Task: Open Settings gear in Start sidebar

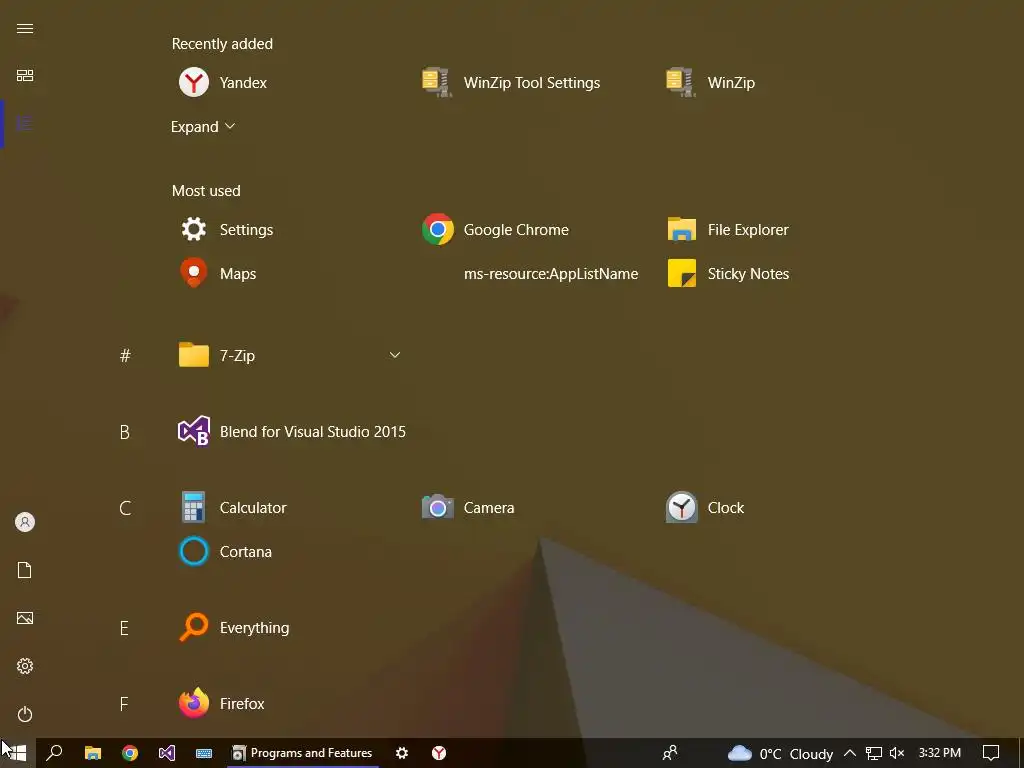Action: click(x=25, y=666)
